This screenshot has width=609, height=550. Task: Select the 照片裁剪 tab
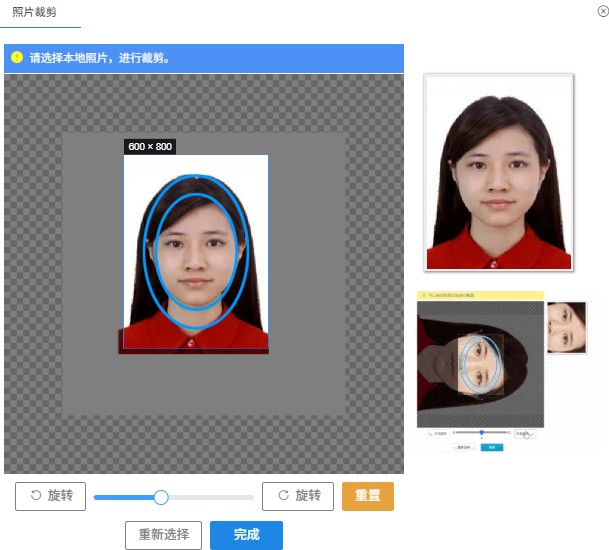click(34, 11)
